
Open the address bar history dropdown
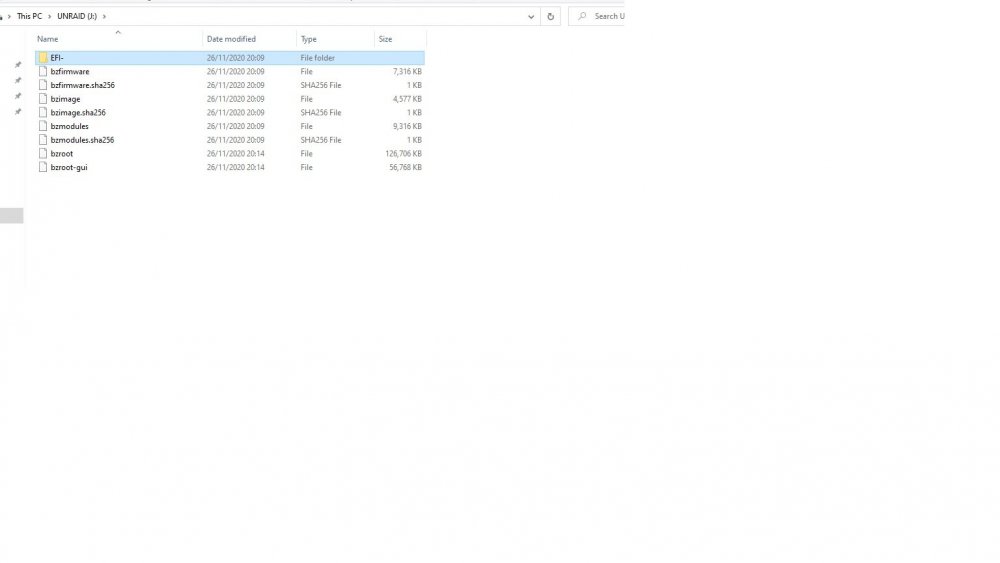[x=531, y=17]
